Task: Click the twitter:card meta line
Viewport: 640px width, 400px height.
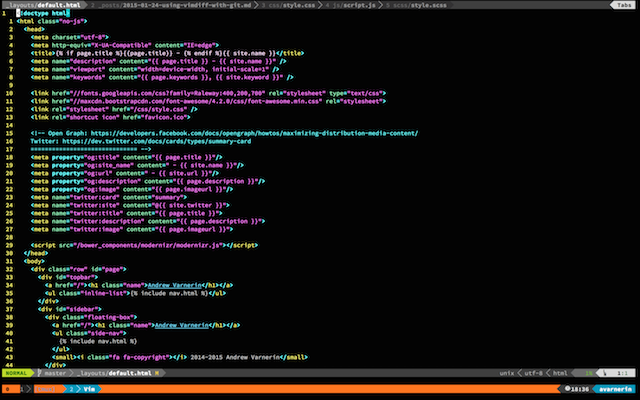Action: [109, 197]
